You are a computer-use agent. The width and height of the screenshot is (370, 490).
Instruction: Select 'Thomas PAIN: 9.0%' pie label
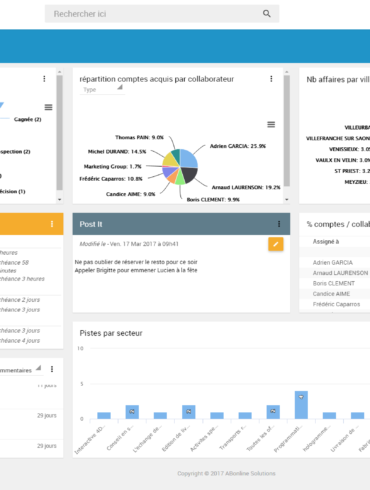click(139, 137)
